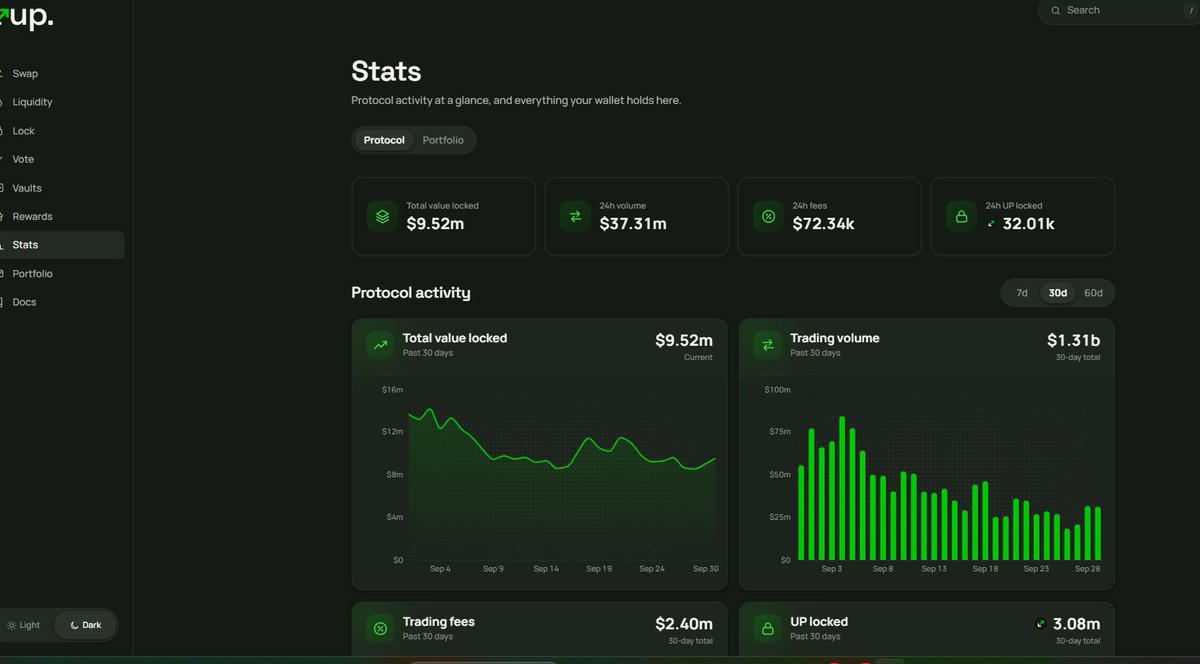The image size is (1200, 664).
Task: Click the $100m axis label
Action: pos(777,389)
